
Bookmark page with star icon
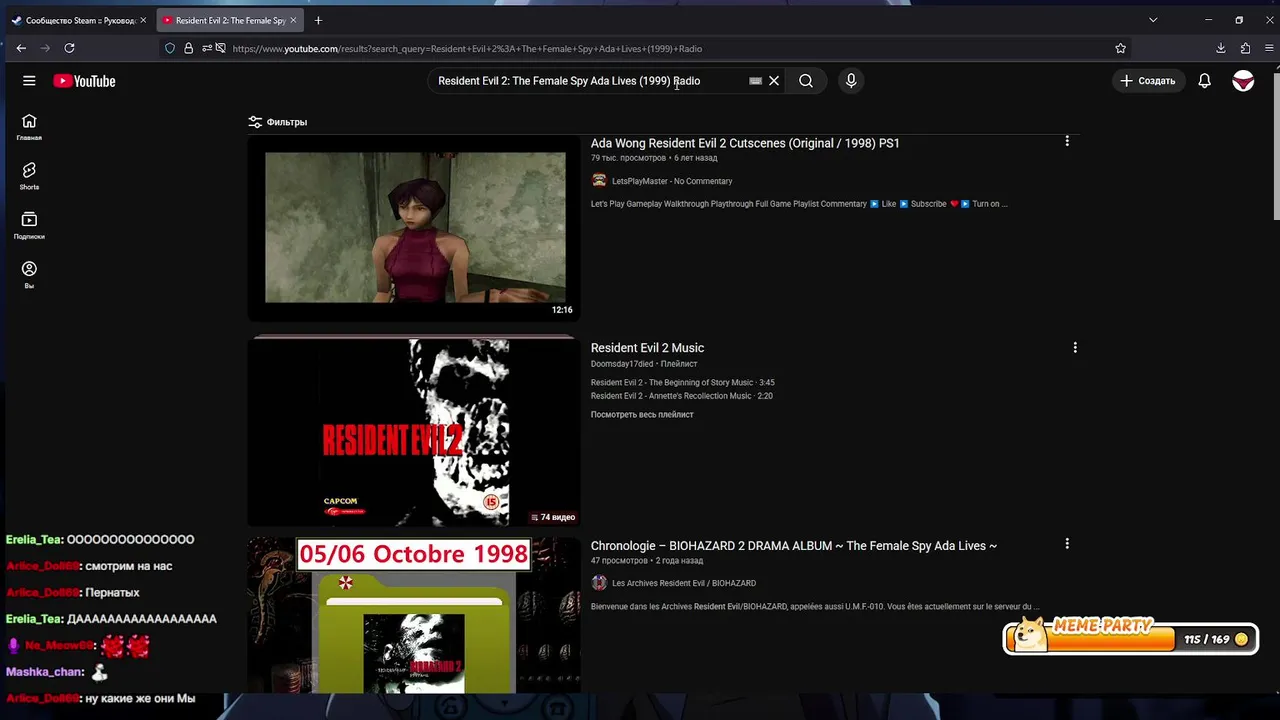(1120, 48)
